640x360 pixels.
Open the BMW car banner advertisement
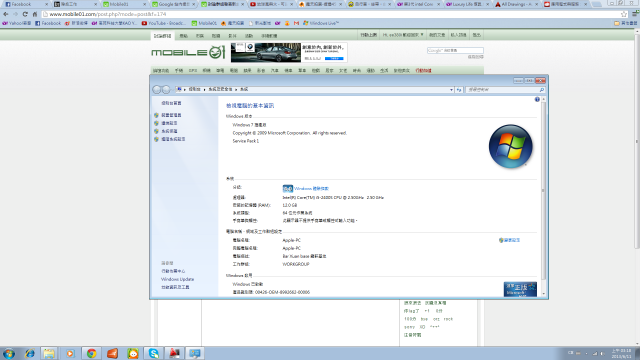[x=289, y=52]
